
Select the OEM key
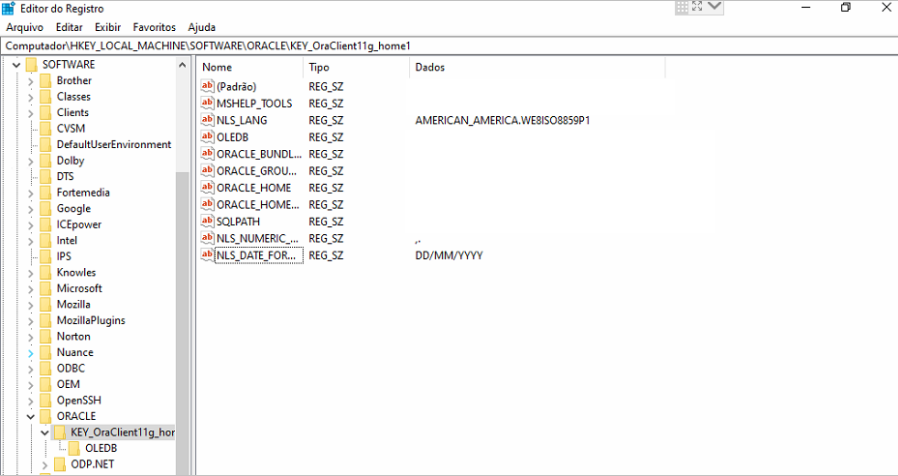point(68,384)
